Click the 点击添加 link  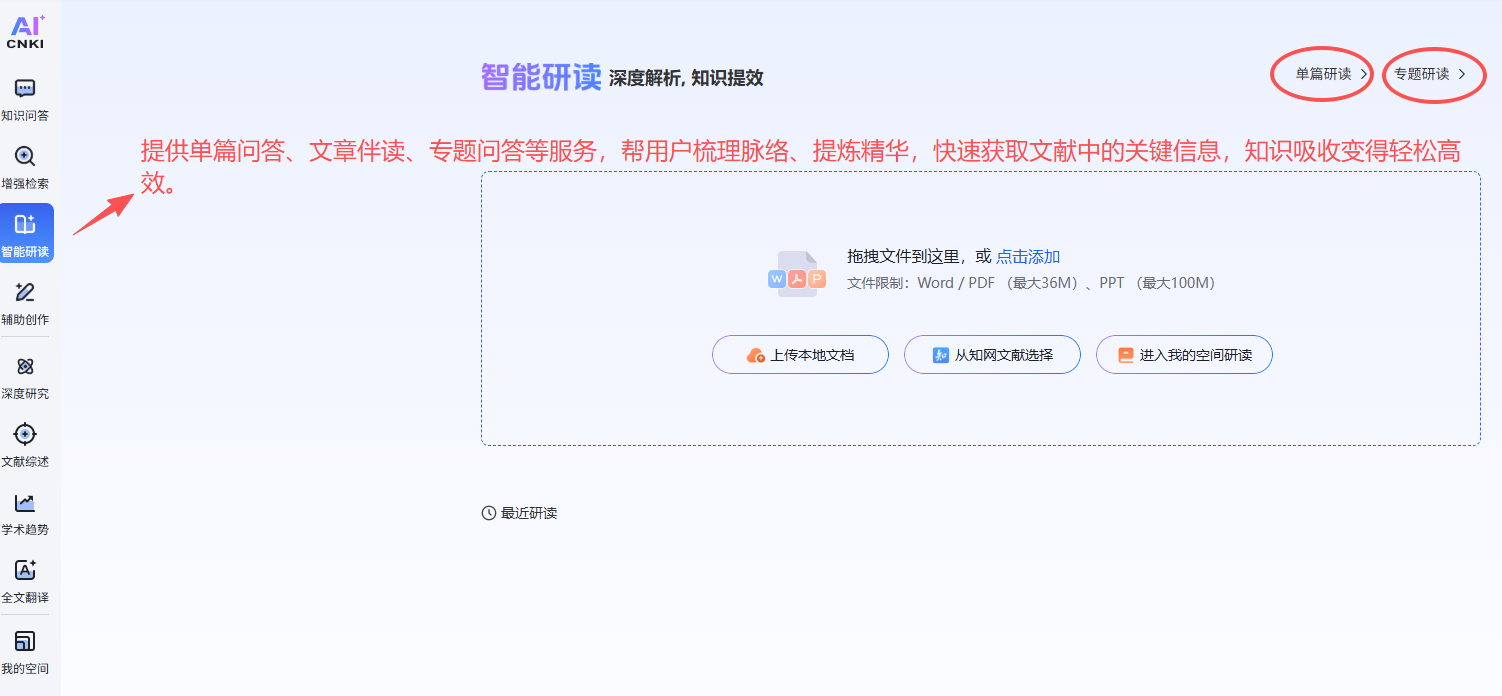point(1027,257)
